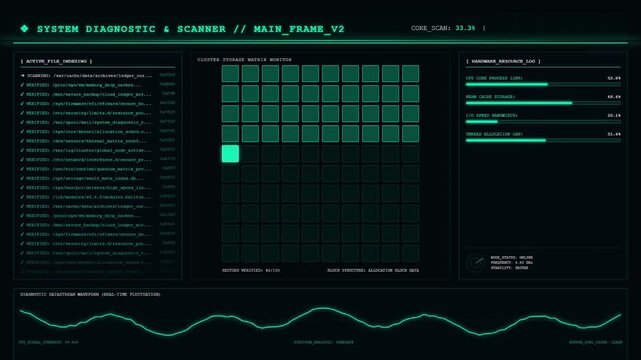Click the circular gauge icon beside NODE_STATUS
The height and width of the screenshot is (360, 641).
[x=476, y=263]
